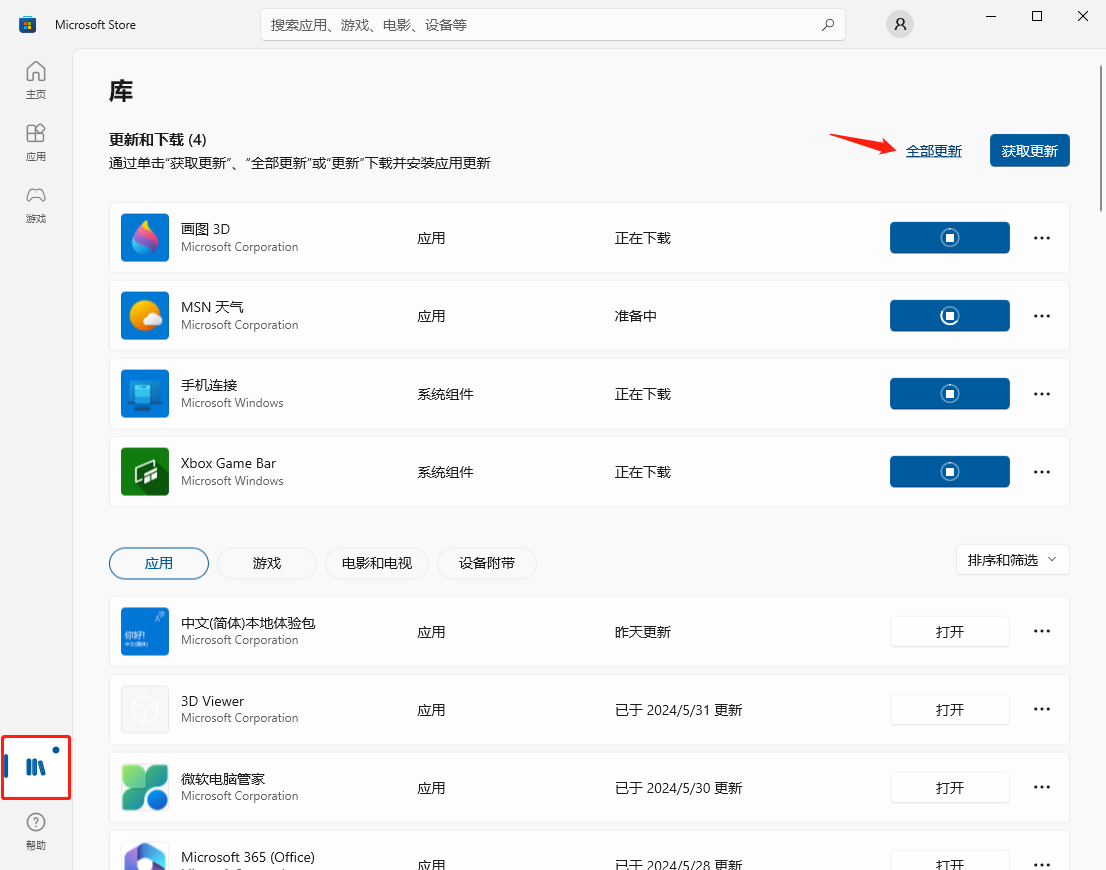The image size is (1106, 870).
Task: Select the 应用 (Apps) sidebar icon
Action: pyautogui.click(x=36, y=142)
